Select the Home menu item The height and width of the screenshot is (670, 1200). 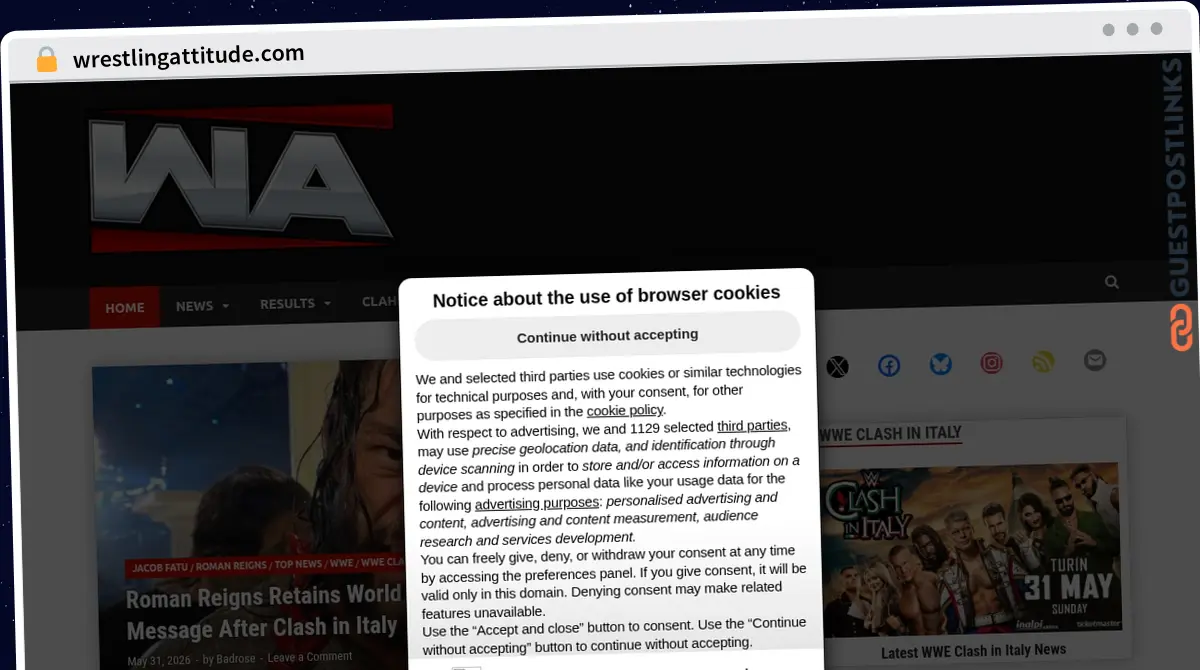pyautogui.click(x=125, y=308)
